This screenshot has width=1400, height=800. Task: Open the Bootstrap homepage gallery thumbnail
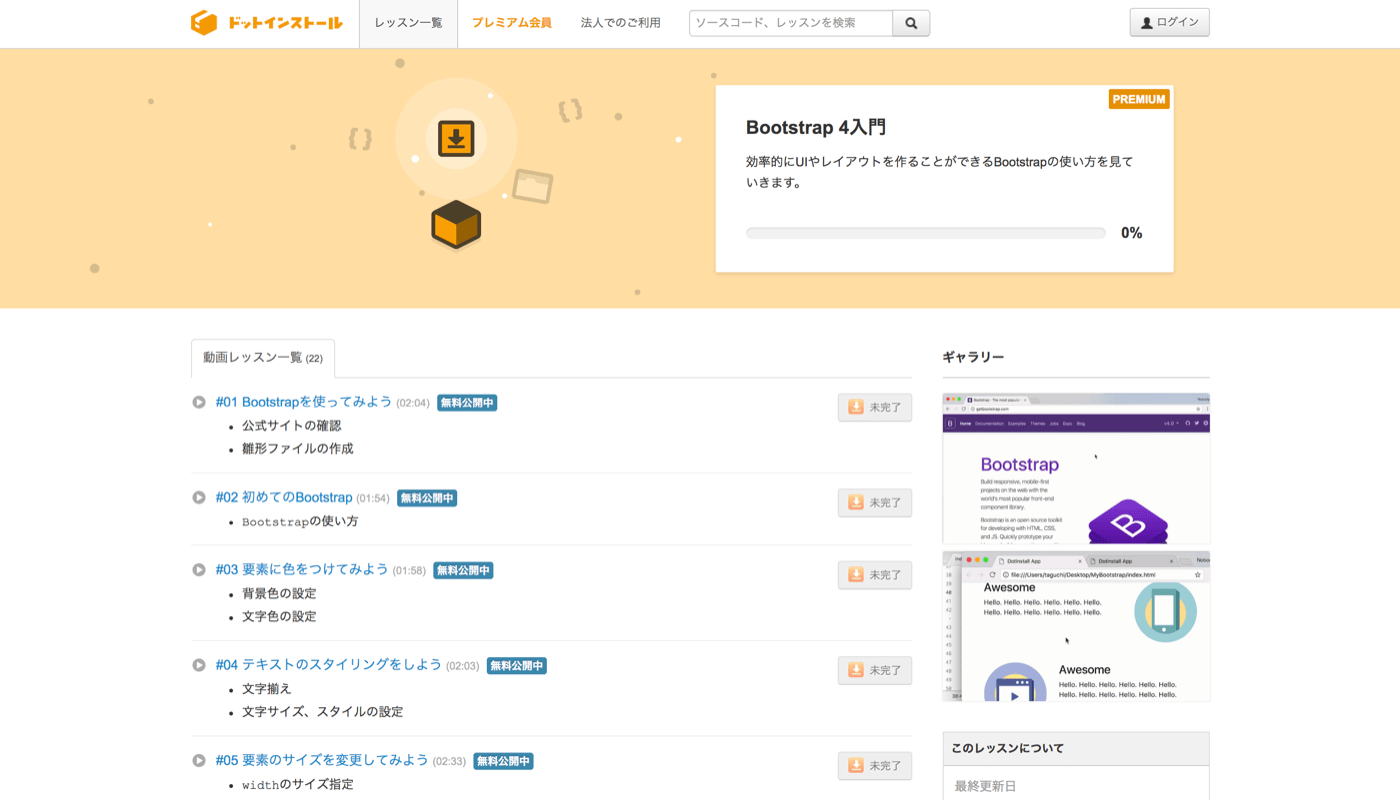point(1076,468)
